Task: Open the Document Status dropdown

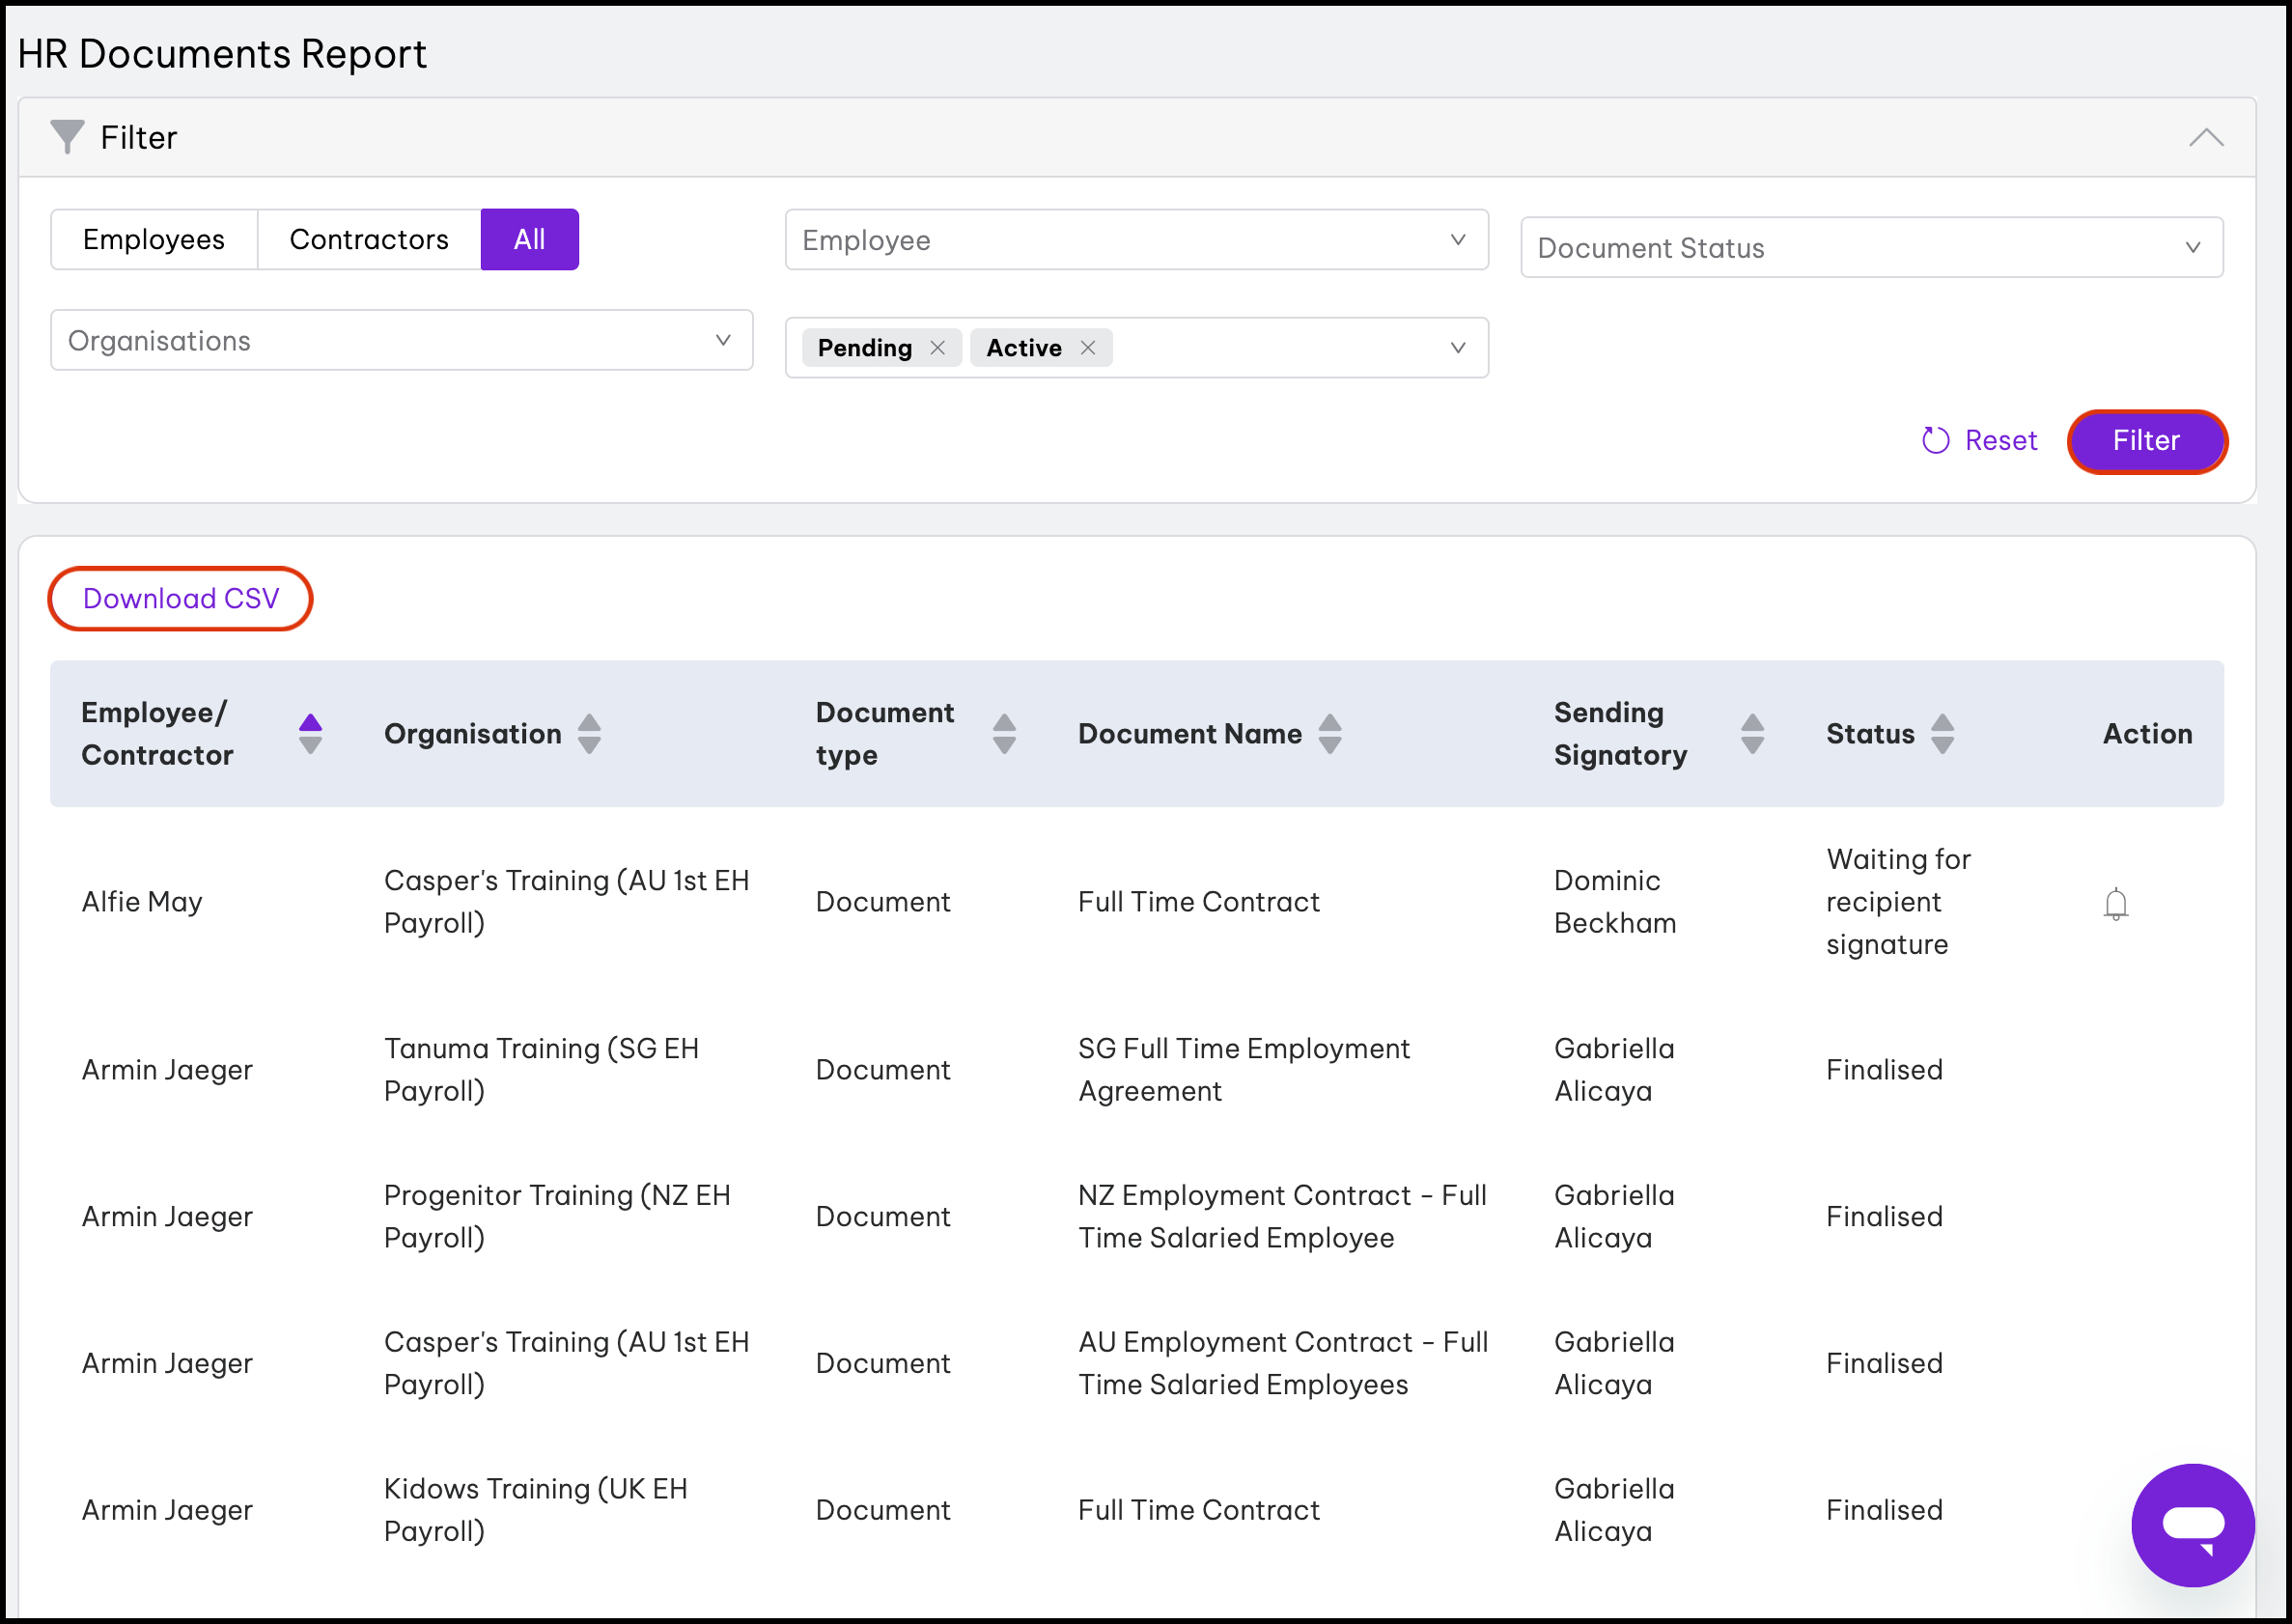Action: [x=1870, y=248]
